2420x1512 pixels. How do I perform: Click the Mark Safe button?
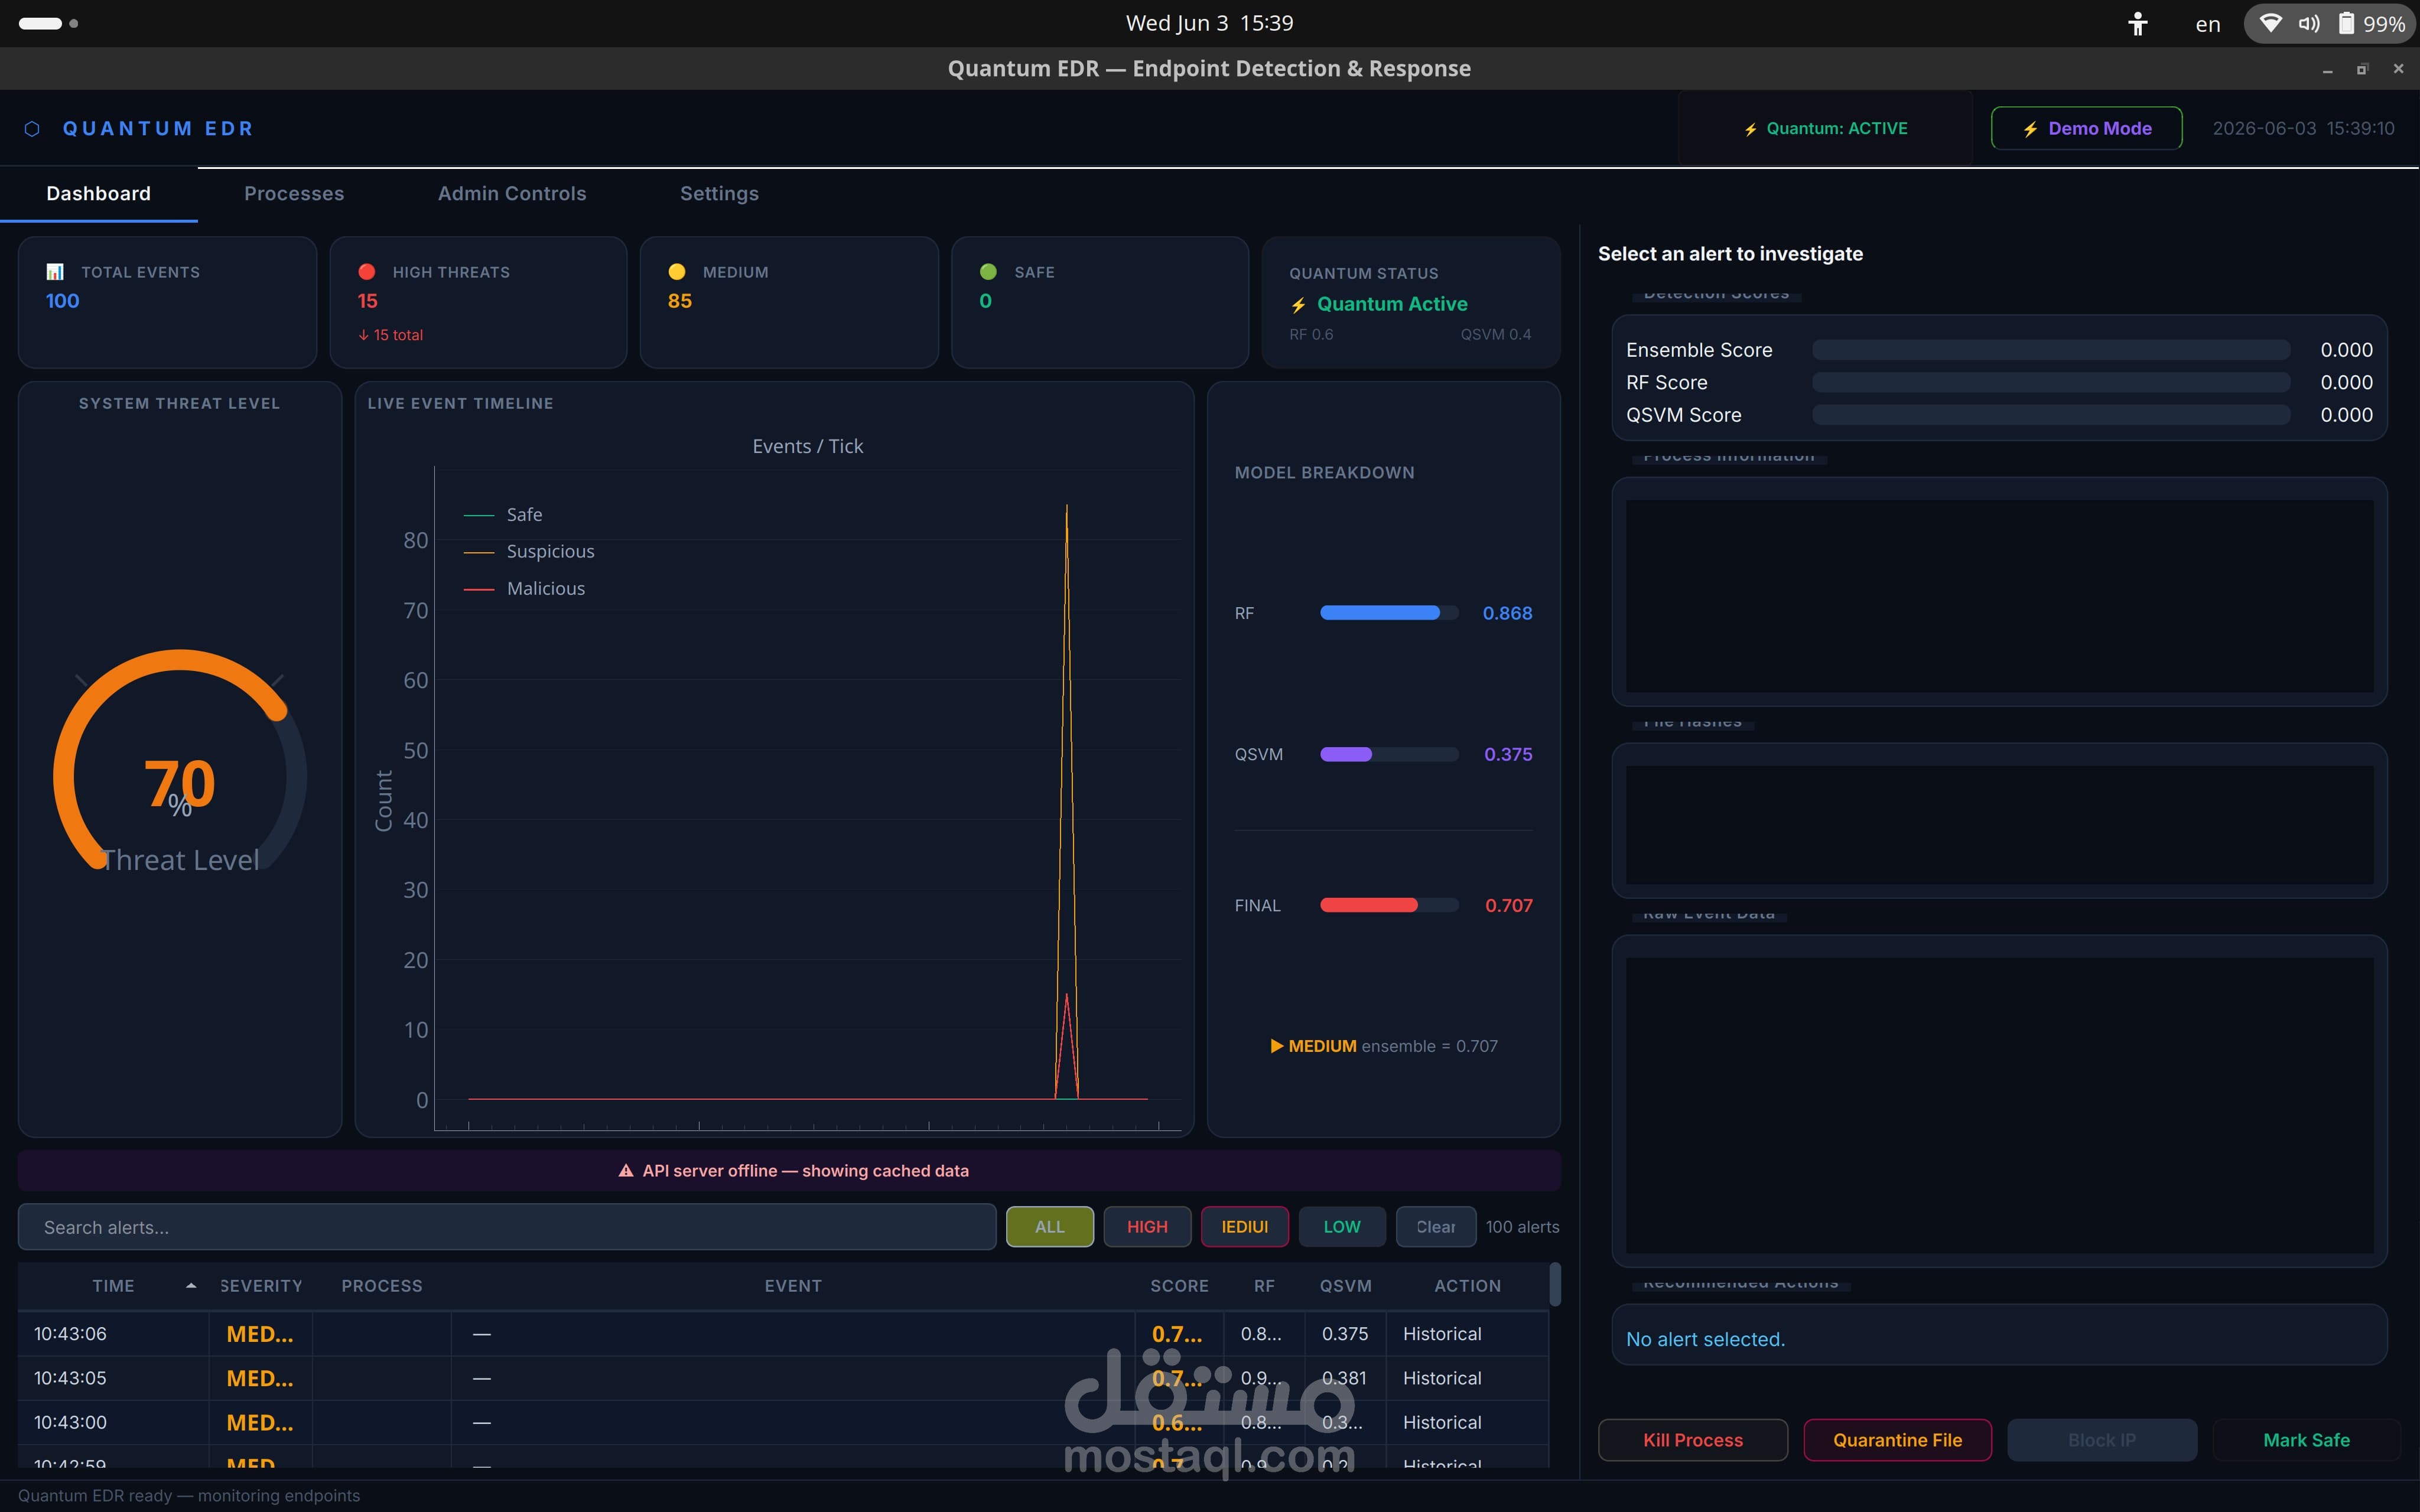coord(2306,1440)
